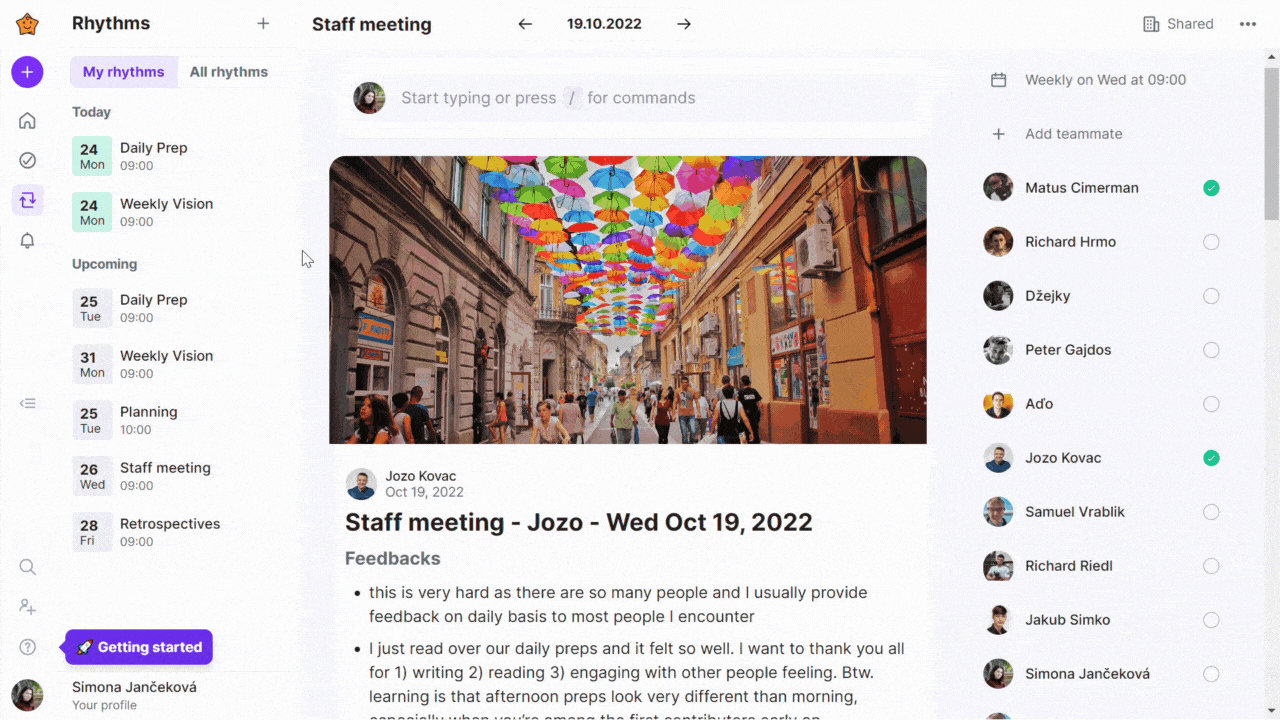Open the Getting started guide
Image resolution: width=1280 pixels, height=720 pixels.
[x=138, y=647]
